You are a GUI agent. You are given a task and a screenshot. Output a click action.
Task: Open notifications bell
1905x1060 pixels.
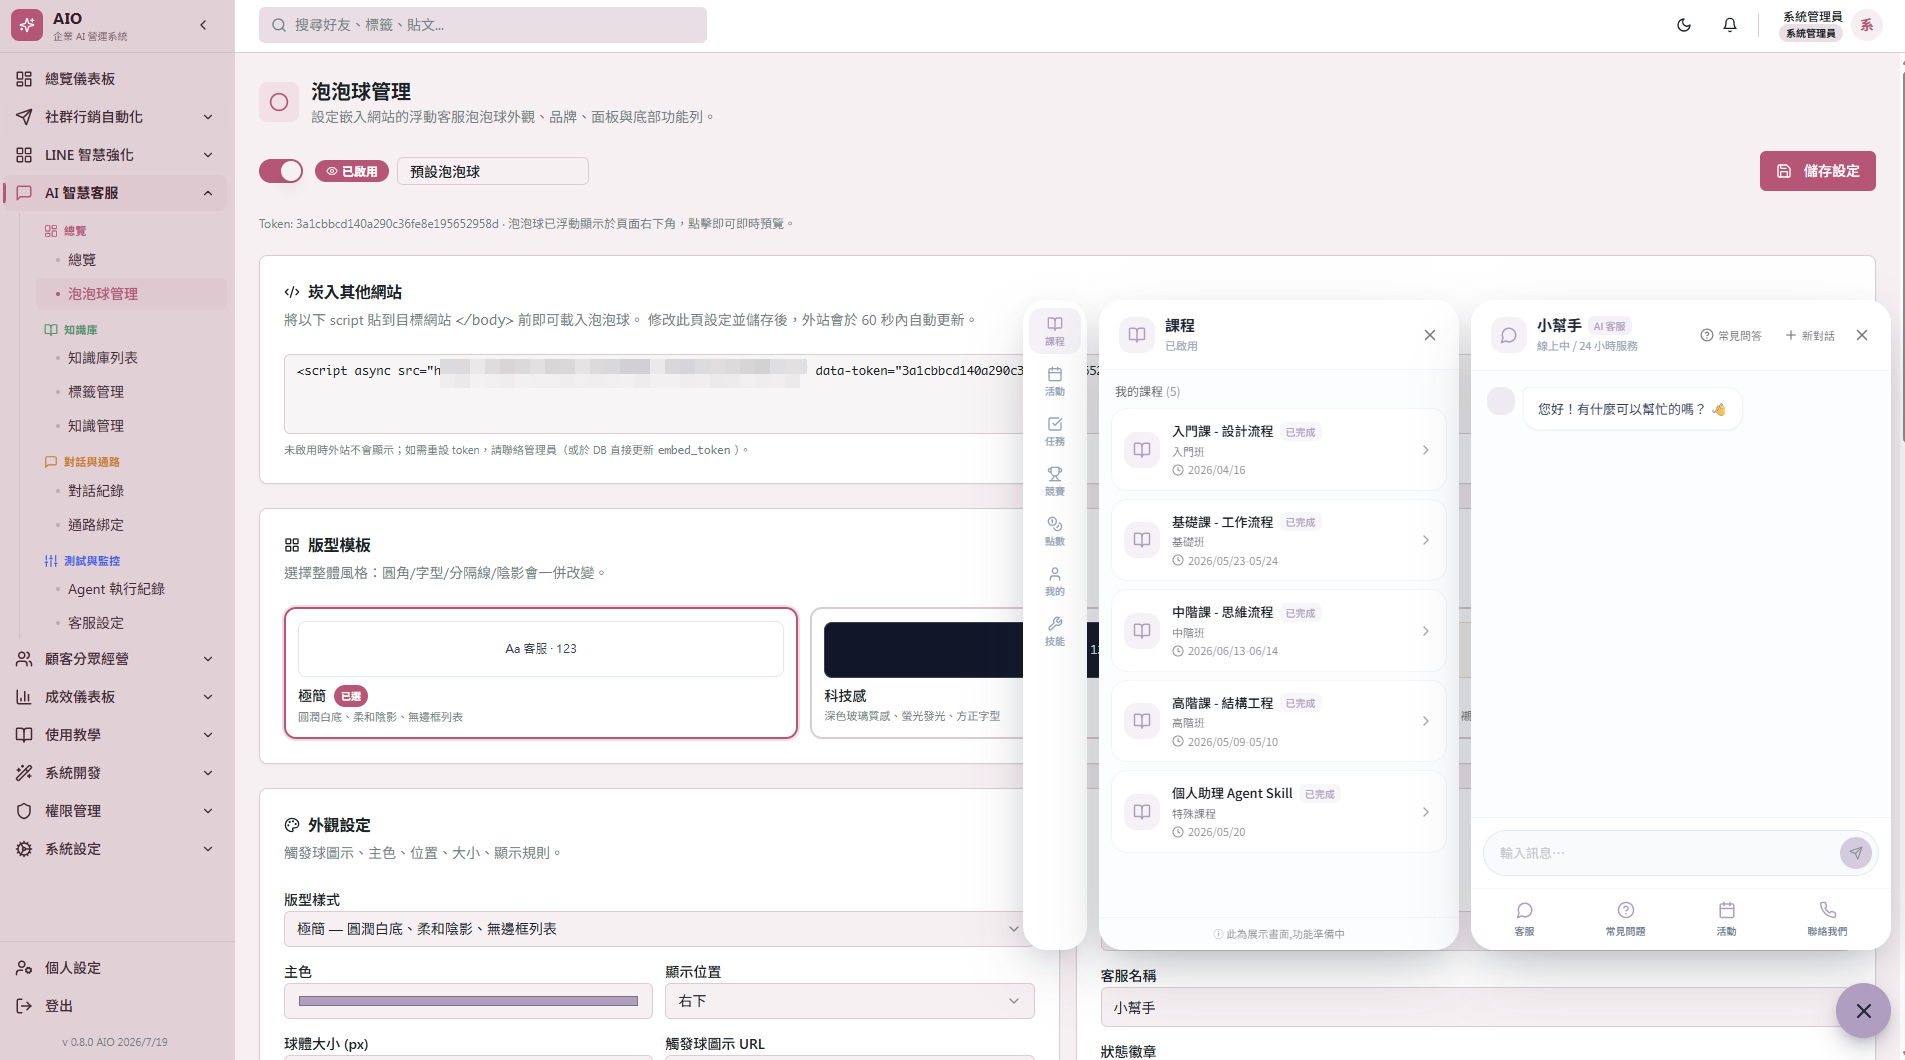[1730, 25]
